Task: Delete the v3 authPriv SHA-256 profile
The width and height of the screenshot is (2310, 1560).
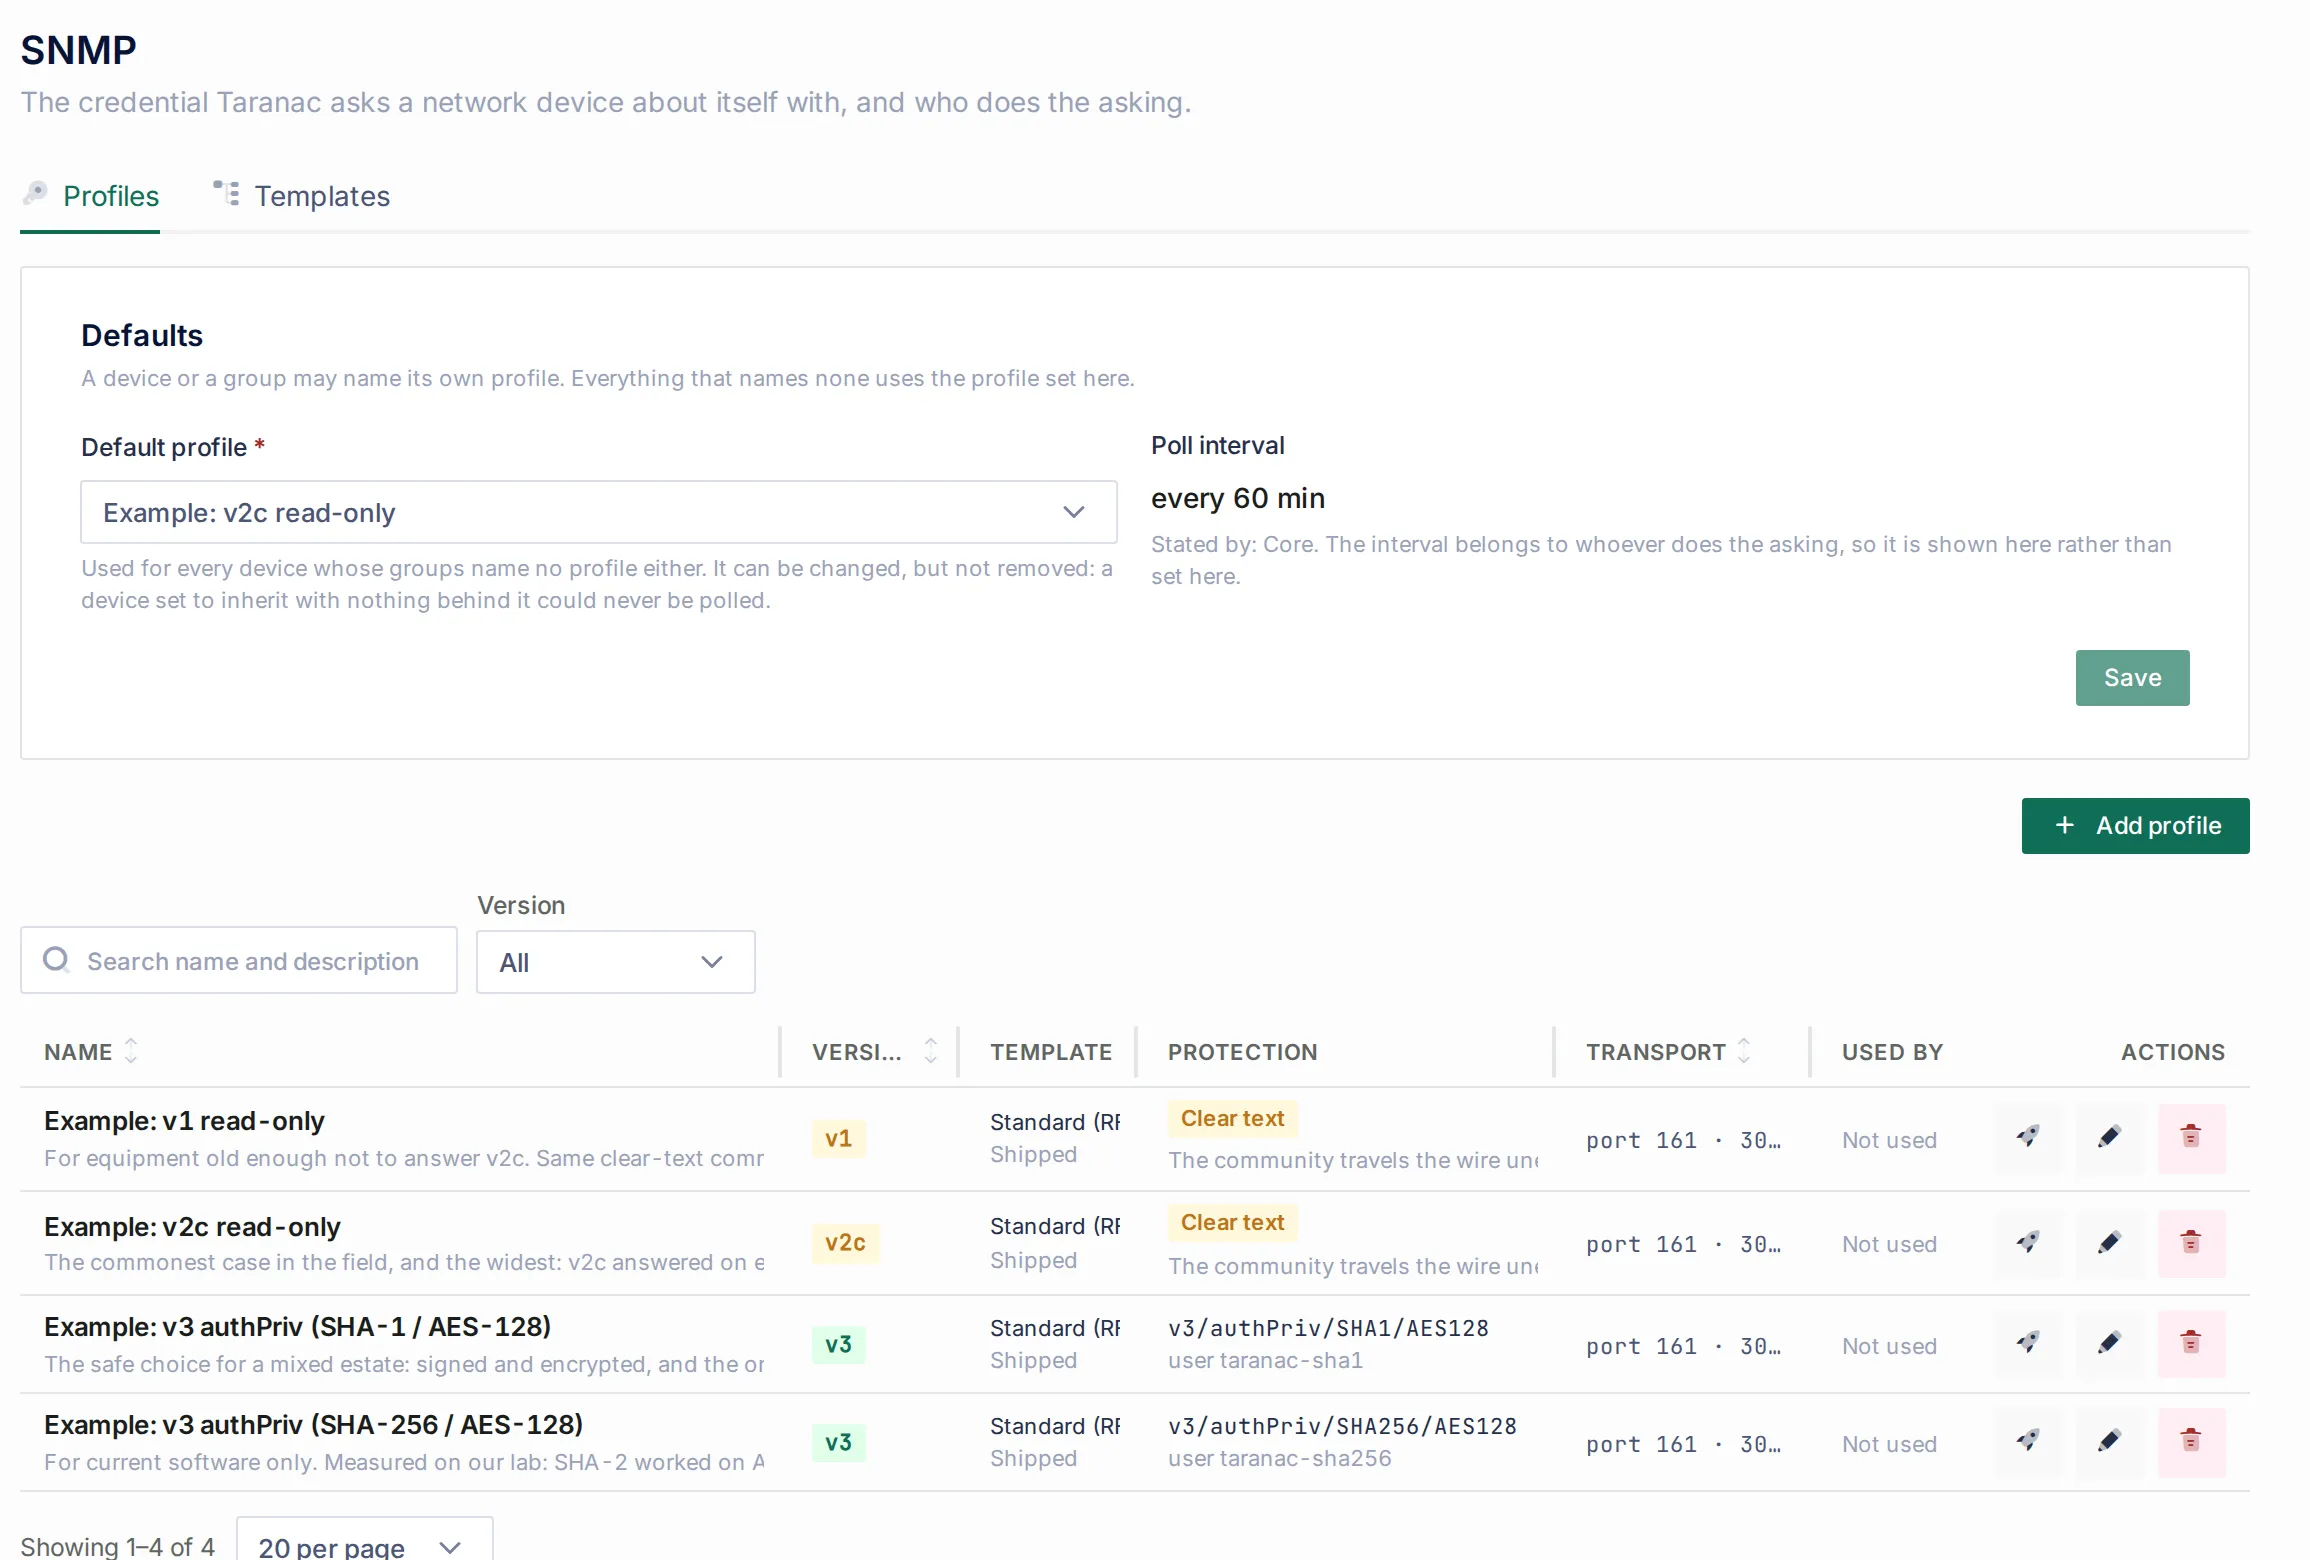Action: coord(2191,1442)
